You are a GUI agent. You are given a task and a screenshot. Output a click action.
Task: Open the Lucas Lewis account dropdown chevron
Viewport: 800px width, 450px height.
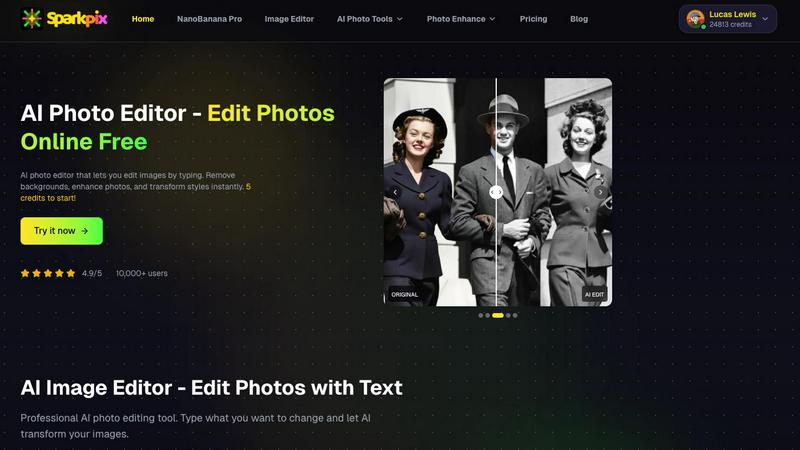pyautogui.click(x=765, y=19)
